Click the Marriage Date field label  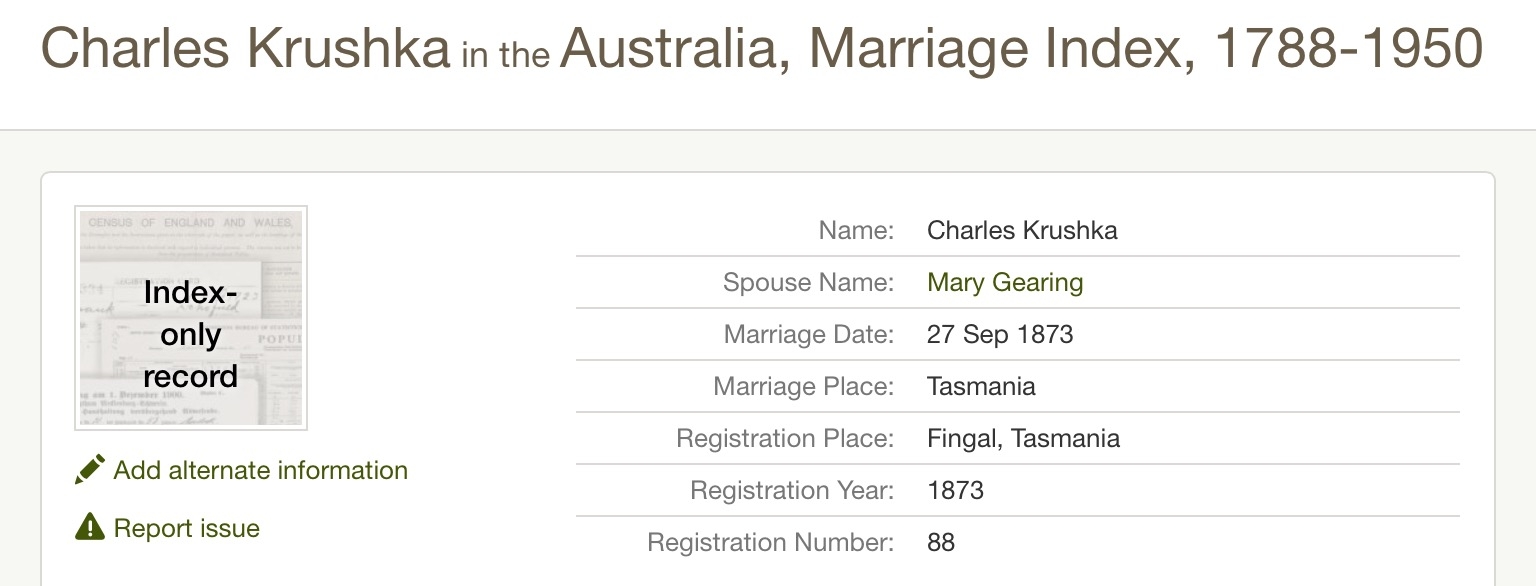[x=808, y=334]
